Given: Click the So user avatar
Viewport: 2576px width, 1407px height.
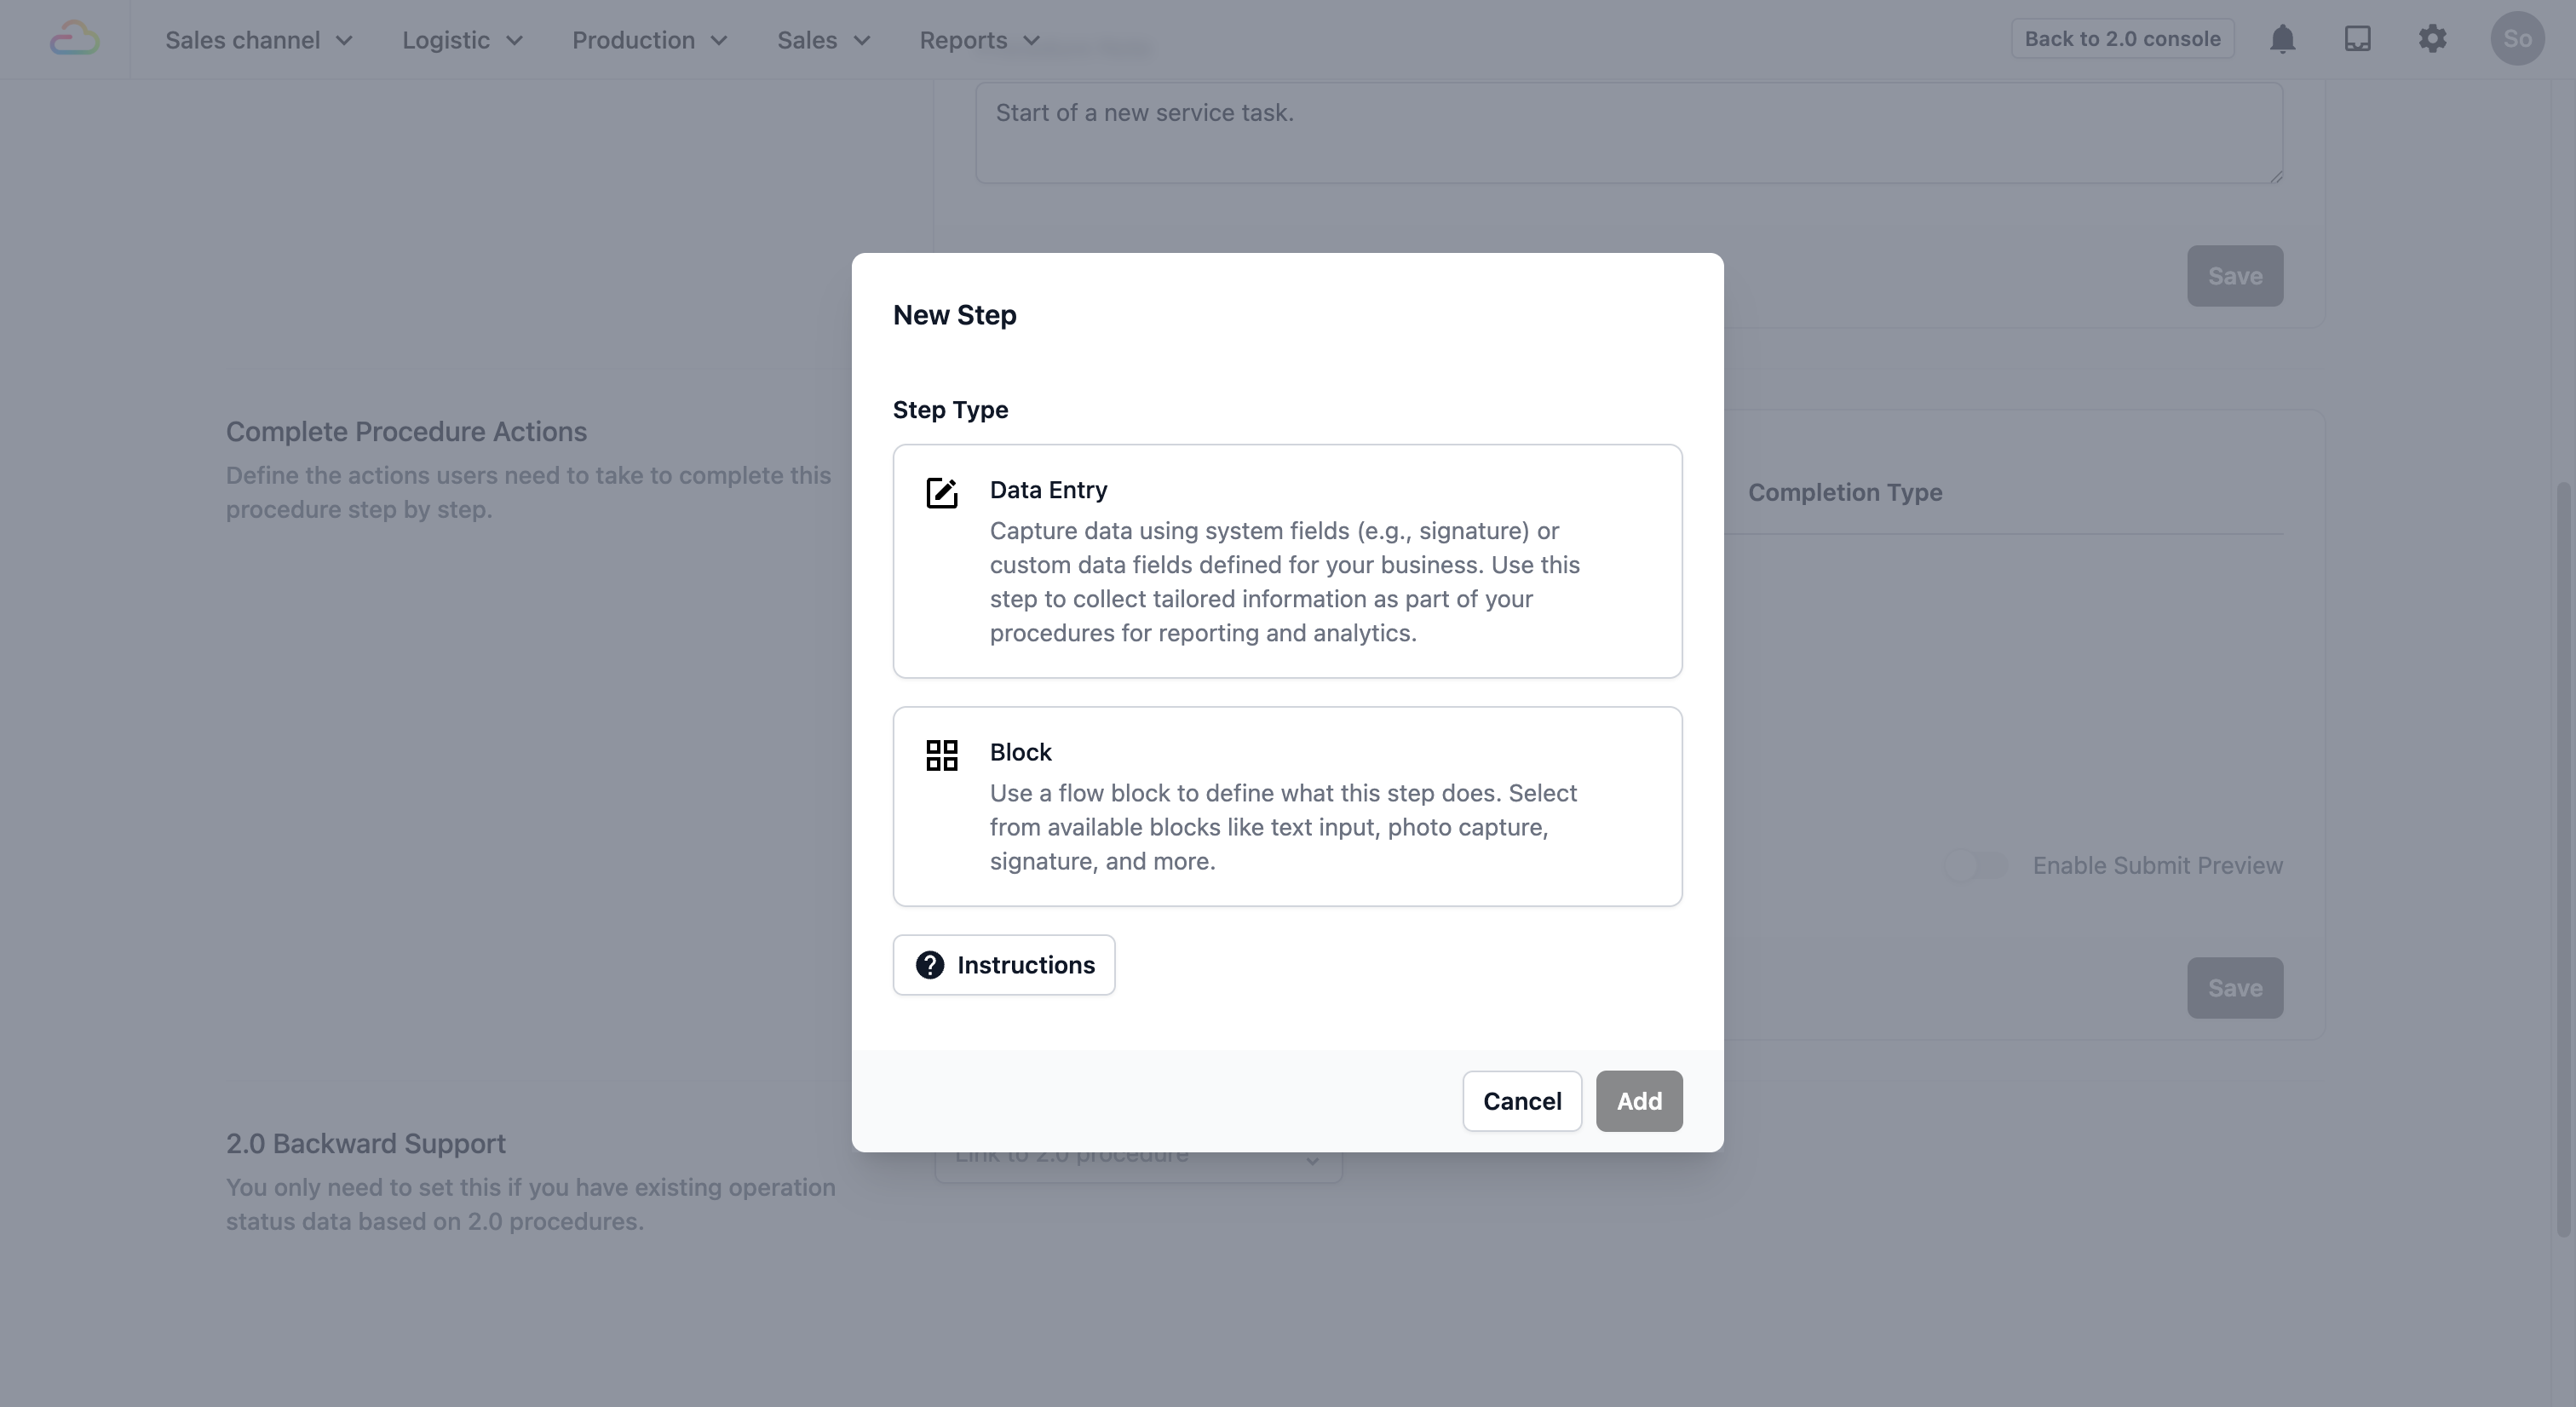Looking at the screenshot, I should click(x=2516, y=39).
